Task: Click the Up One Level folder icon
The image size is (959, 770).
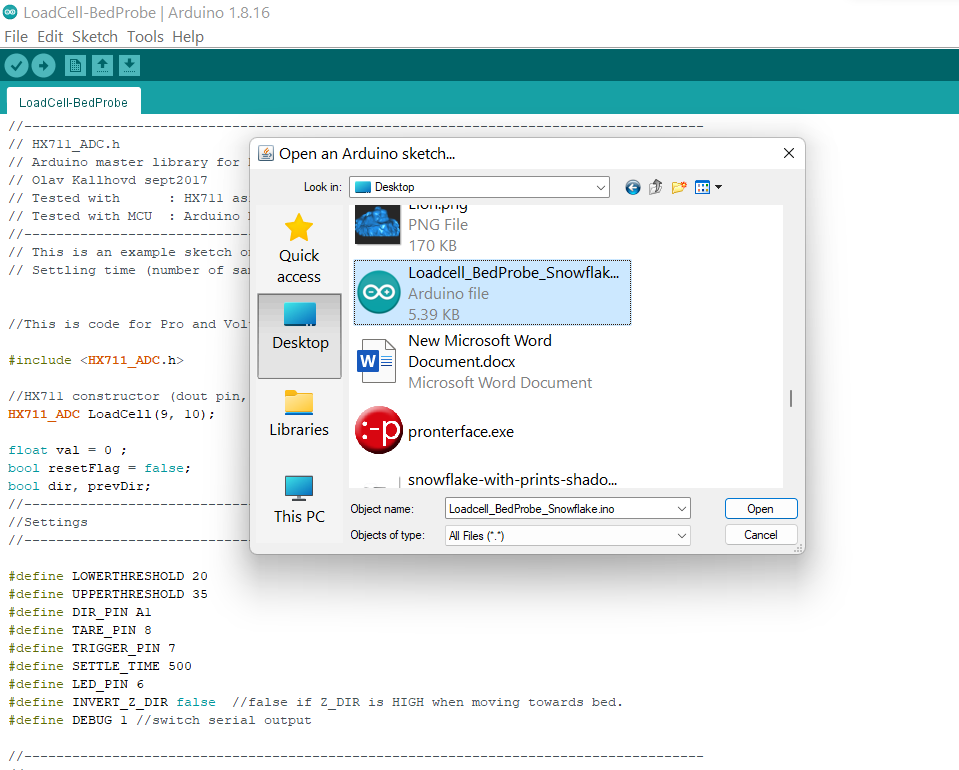Action: [x=656, y=187]
